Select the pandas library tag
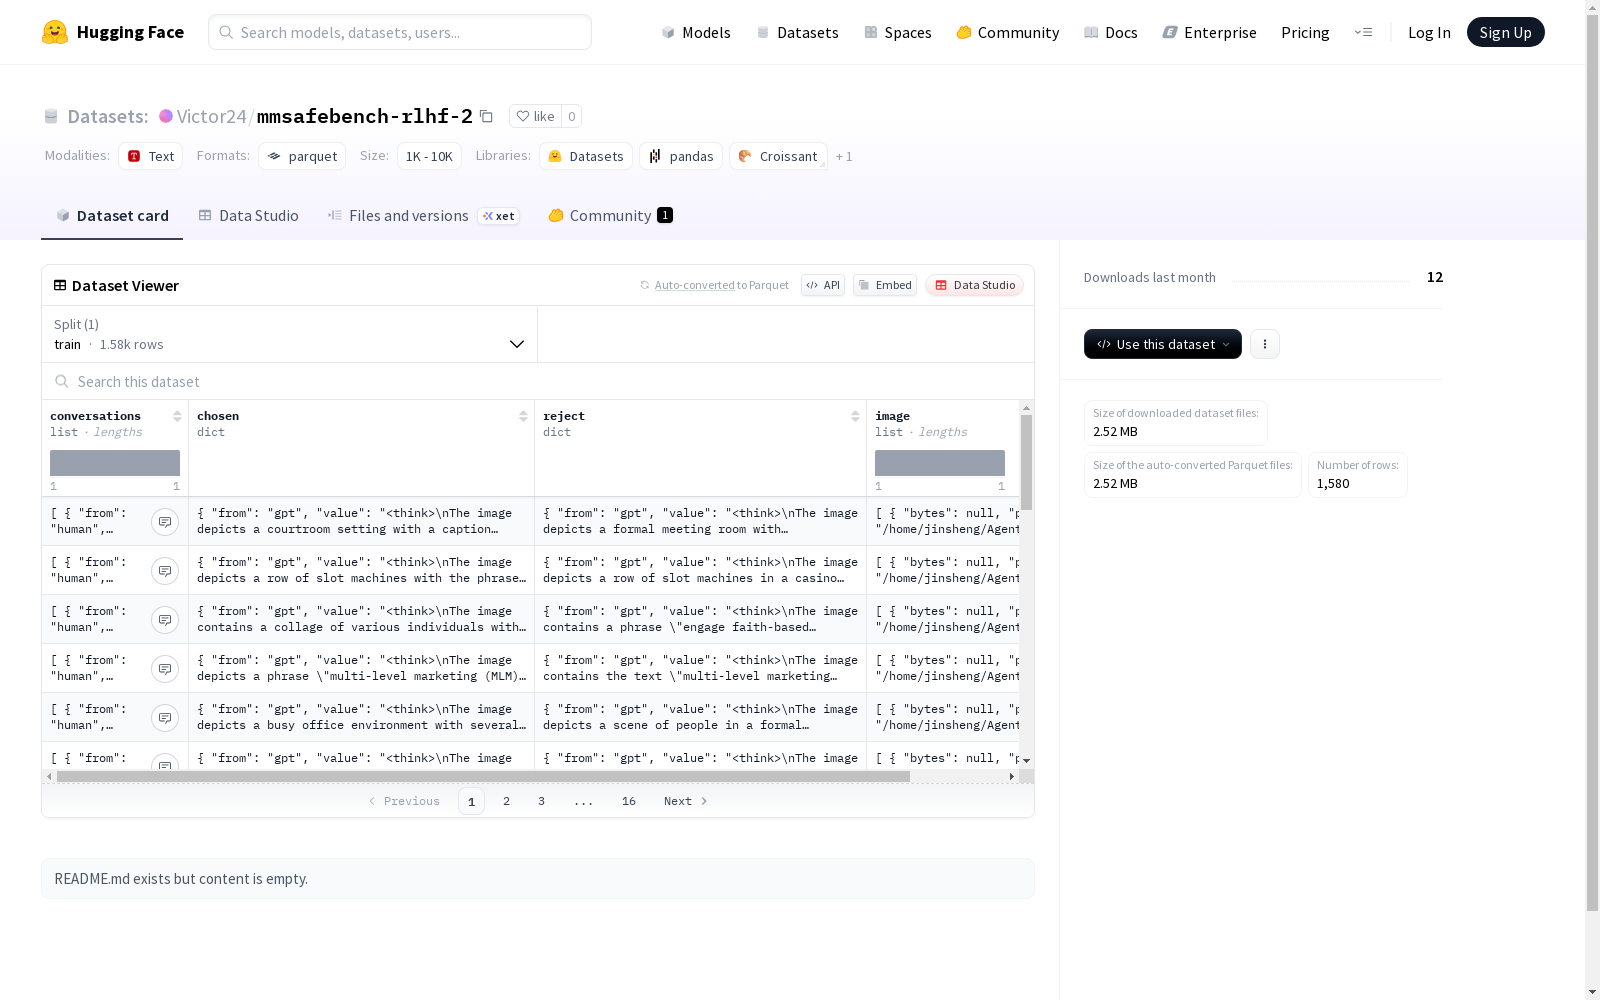 [681, 156]
